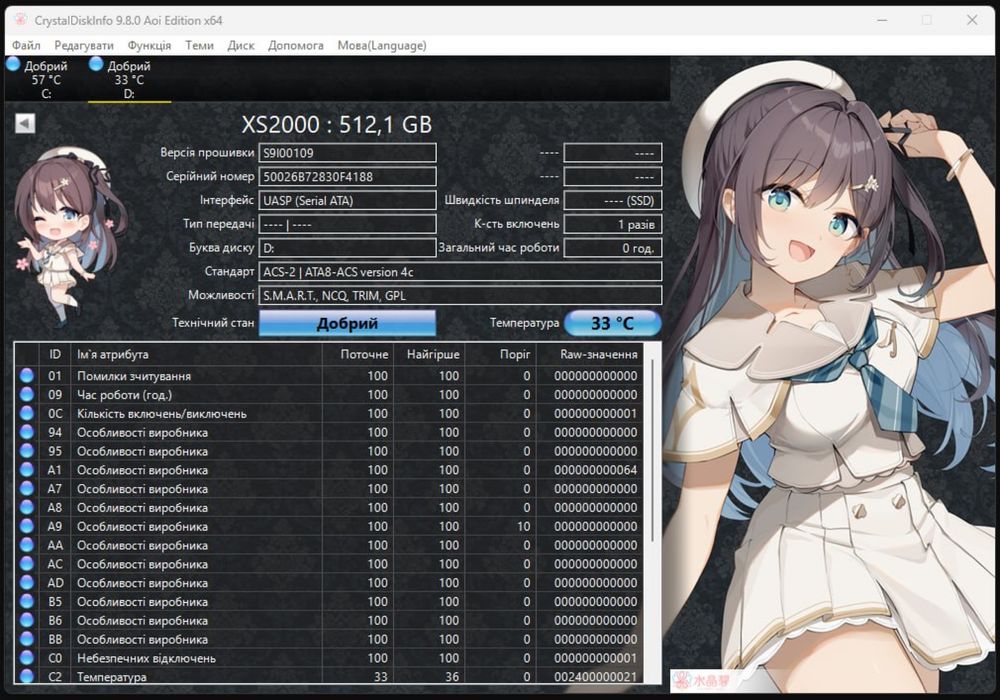Click status orb of attribute A8
1000x700 pixels.
27,507
